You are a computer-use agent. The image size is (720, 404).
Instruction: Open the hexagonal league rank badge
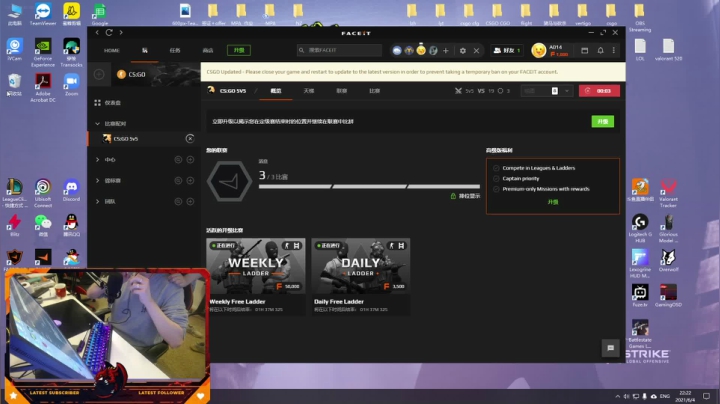[229, 181]
